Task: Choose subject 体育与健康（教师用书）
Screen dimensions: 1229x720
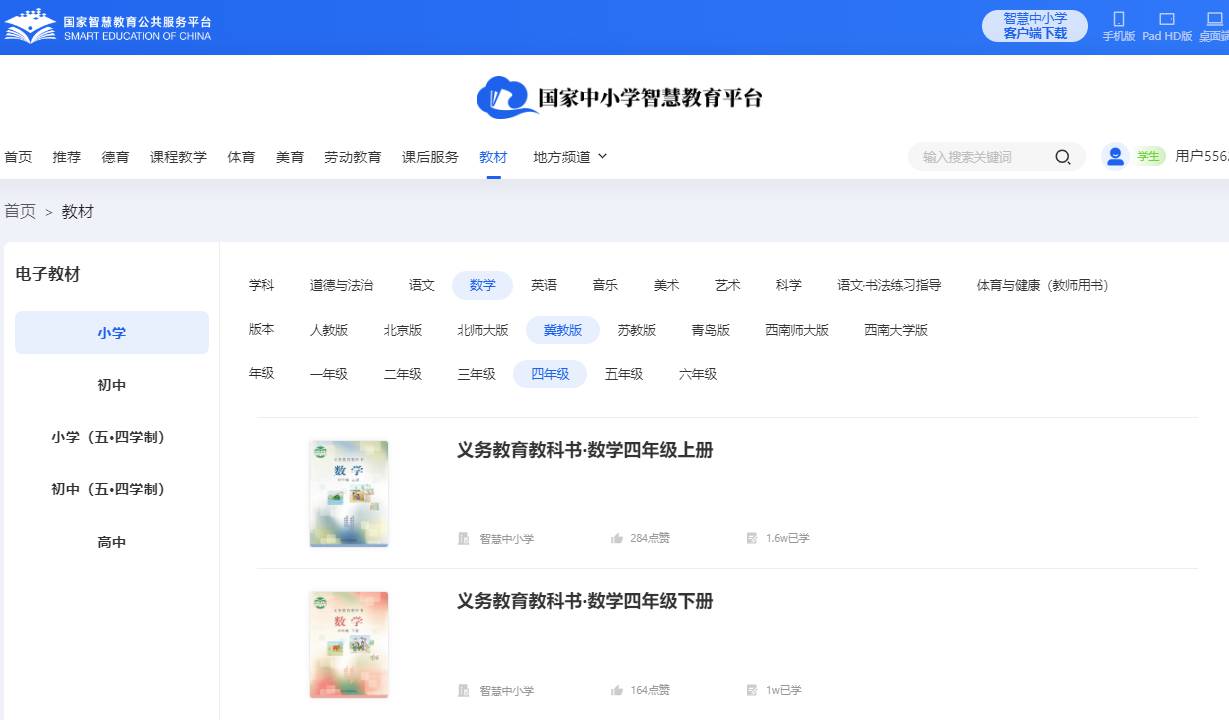Action: [1043, 285]
